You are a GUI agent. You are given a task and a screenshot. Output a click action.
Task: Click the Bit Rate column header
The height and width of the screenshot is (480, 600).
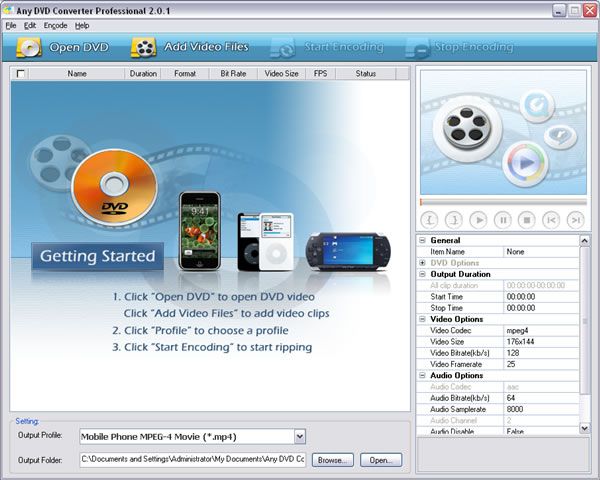[233, 73]
